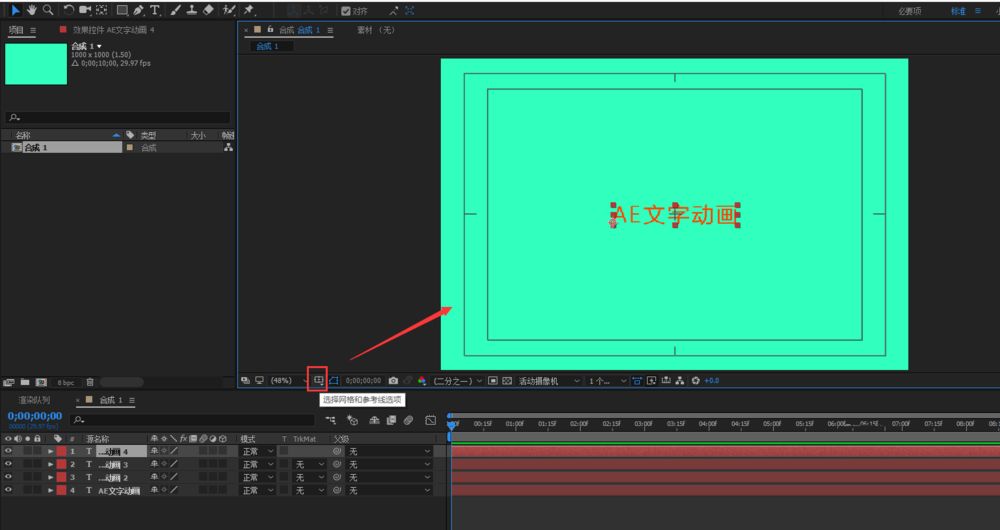Enable motion blur icon in timeline
This screenshot has width=1000, height=530.
tap(408, 420)
